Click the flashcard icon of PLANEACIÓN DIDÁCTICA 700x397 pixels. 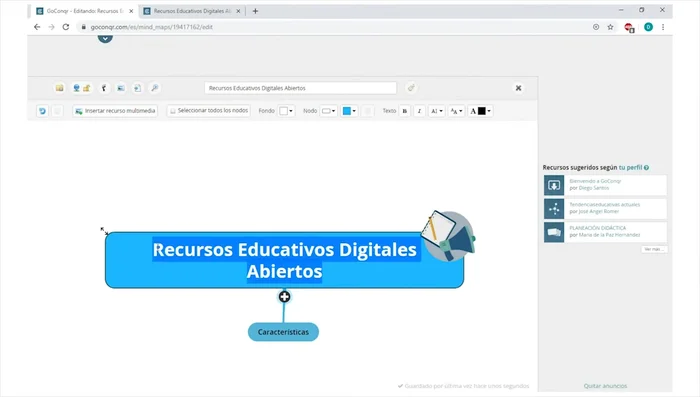[x=554, y=232]
